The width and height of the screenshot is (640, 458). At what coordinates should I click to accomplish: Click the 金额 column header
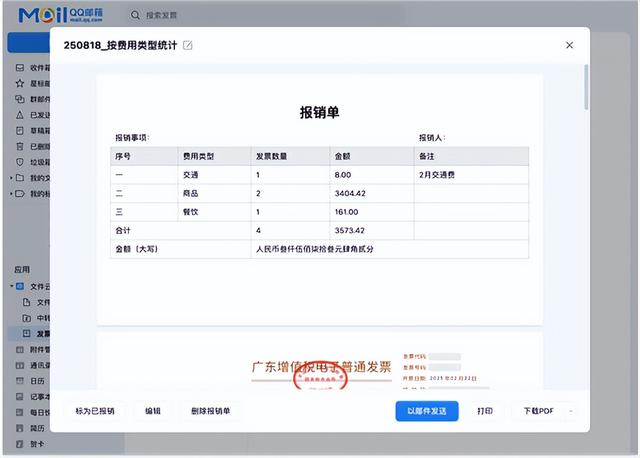pos(372,156)
